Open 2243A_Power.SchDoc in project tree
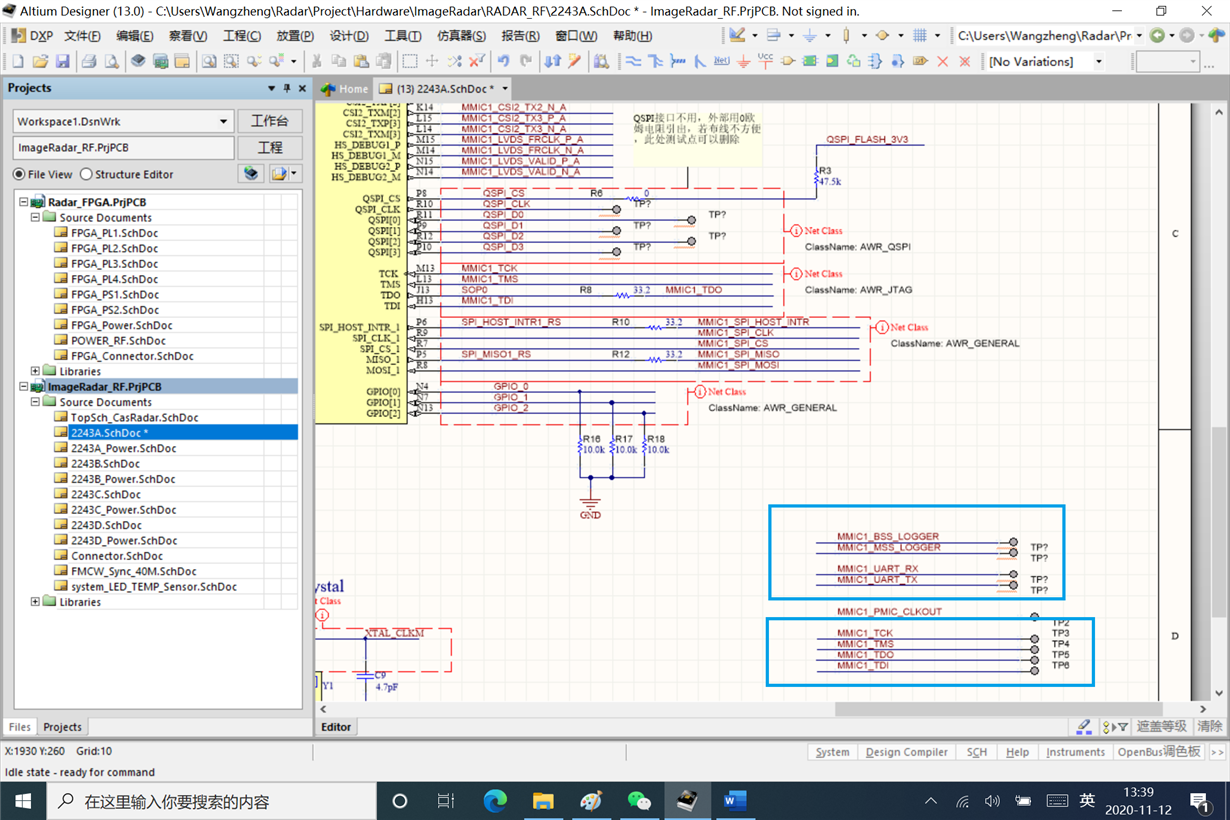The height and width of the screenshot is (820, 1230). click(x=123, y=448)
